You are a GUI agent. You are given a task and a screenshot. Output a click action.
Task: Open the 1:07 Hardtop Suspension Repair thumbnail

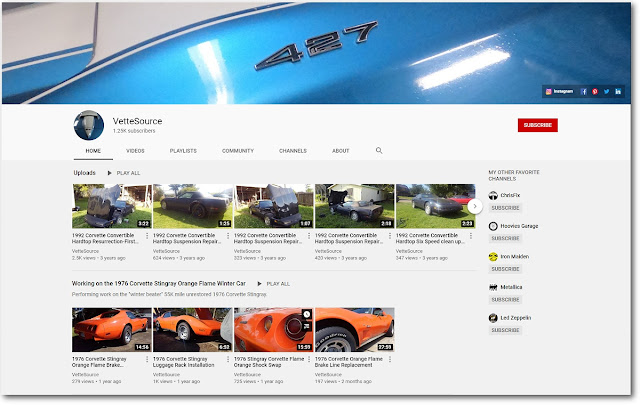tap(273, 206)
